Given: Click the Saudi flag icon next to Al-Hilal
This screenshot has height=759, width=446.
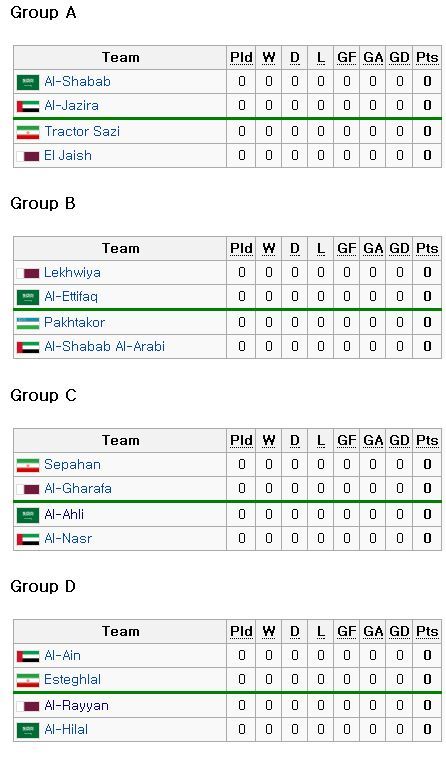Looking at the screenshot, I should tap(28, 730).
